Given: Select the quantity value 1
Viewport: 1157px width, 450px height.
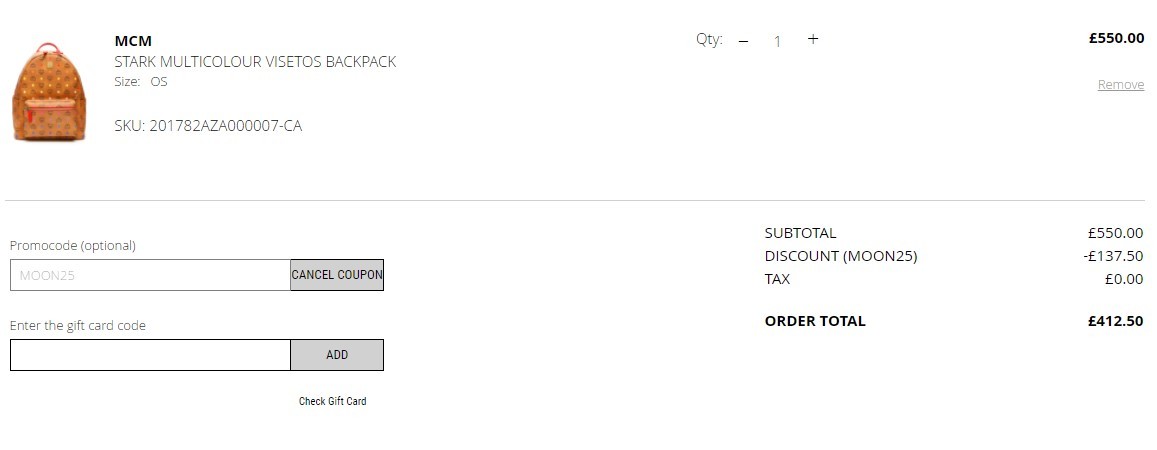Looking at the screenshot, I should [777, 41].
